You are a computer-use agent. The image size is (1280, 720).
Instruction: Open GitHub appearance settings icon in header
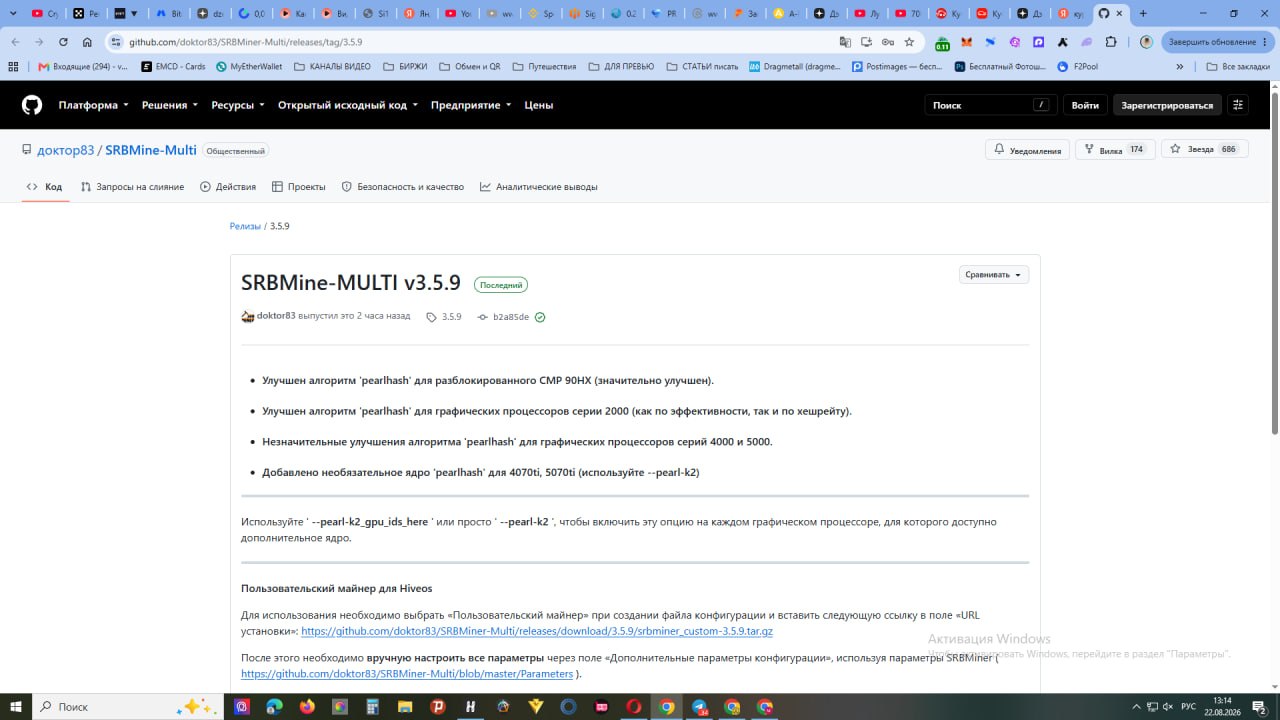(x=1238, y=105)
